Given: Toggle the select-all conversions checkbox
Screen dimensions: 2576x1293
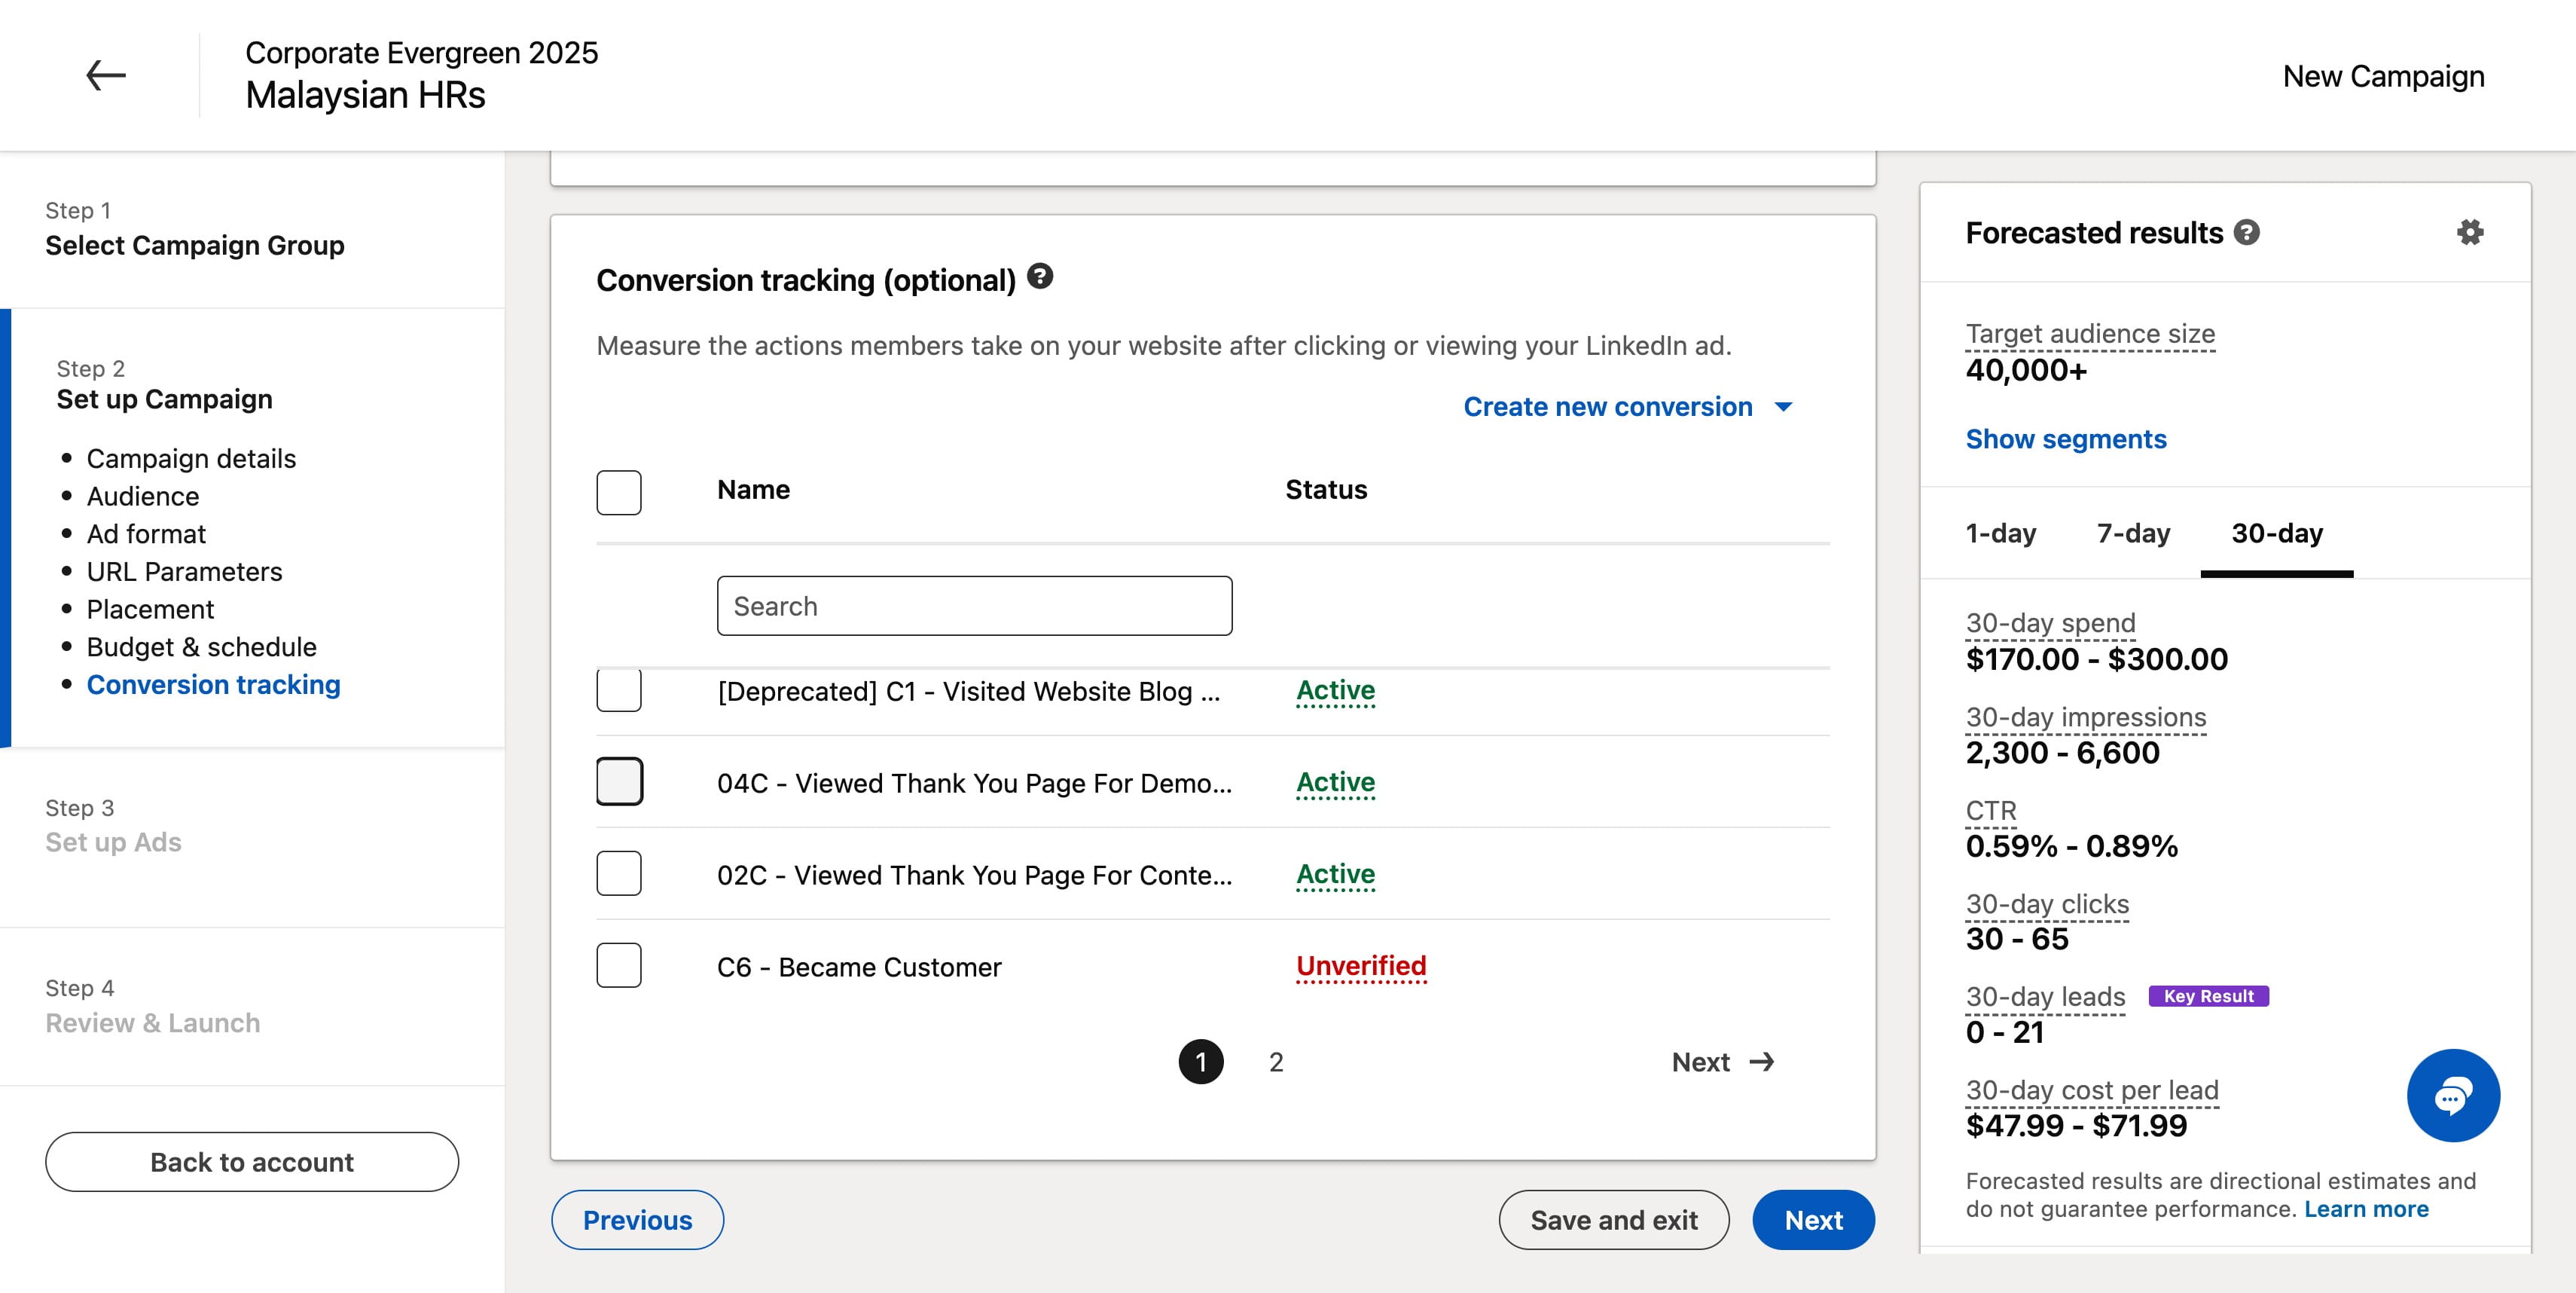Looking at the screenshot, I should (x=619, y=492).
